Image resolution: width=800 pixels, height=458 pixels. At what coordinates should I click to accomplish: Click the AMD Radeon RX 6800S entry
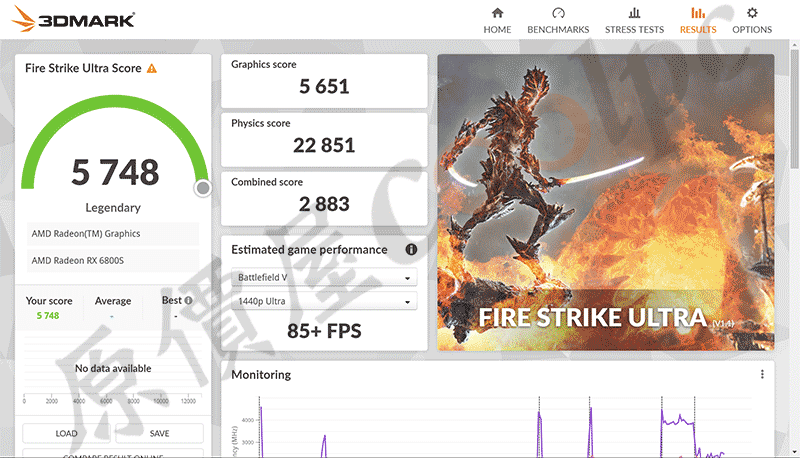(x=112, y=261)
